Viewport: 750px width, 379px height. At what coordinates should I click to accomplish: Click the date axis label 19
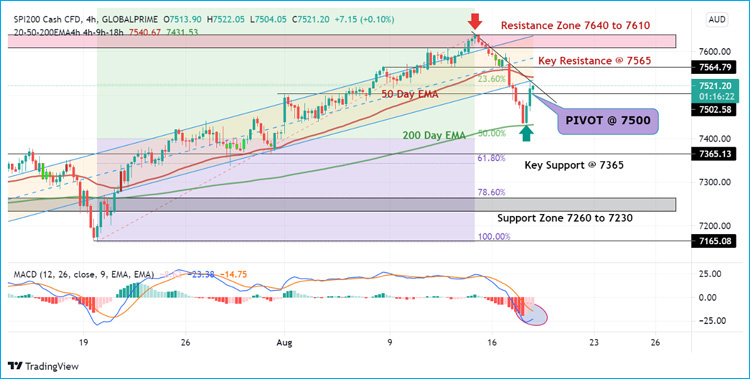tap(84, 343)
